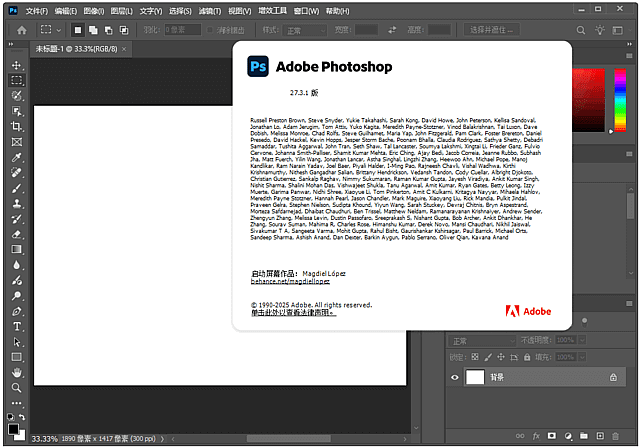This screenshot has height=448, width=640.
Task: Select the Clone Stamp tool
Action: click(16, 203)
